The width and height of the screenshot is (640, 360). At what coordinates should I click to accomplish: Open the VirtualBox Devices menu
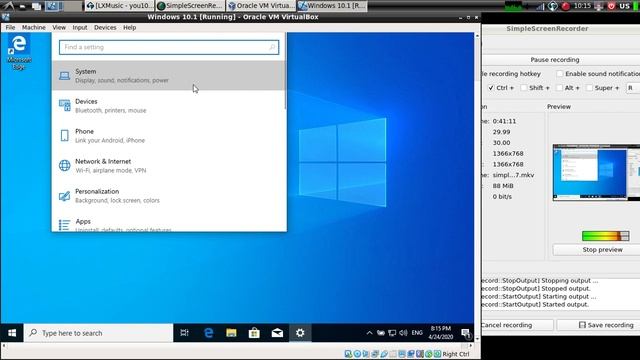click(105, 27)
